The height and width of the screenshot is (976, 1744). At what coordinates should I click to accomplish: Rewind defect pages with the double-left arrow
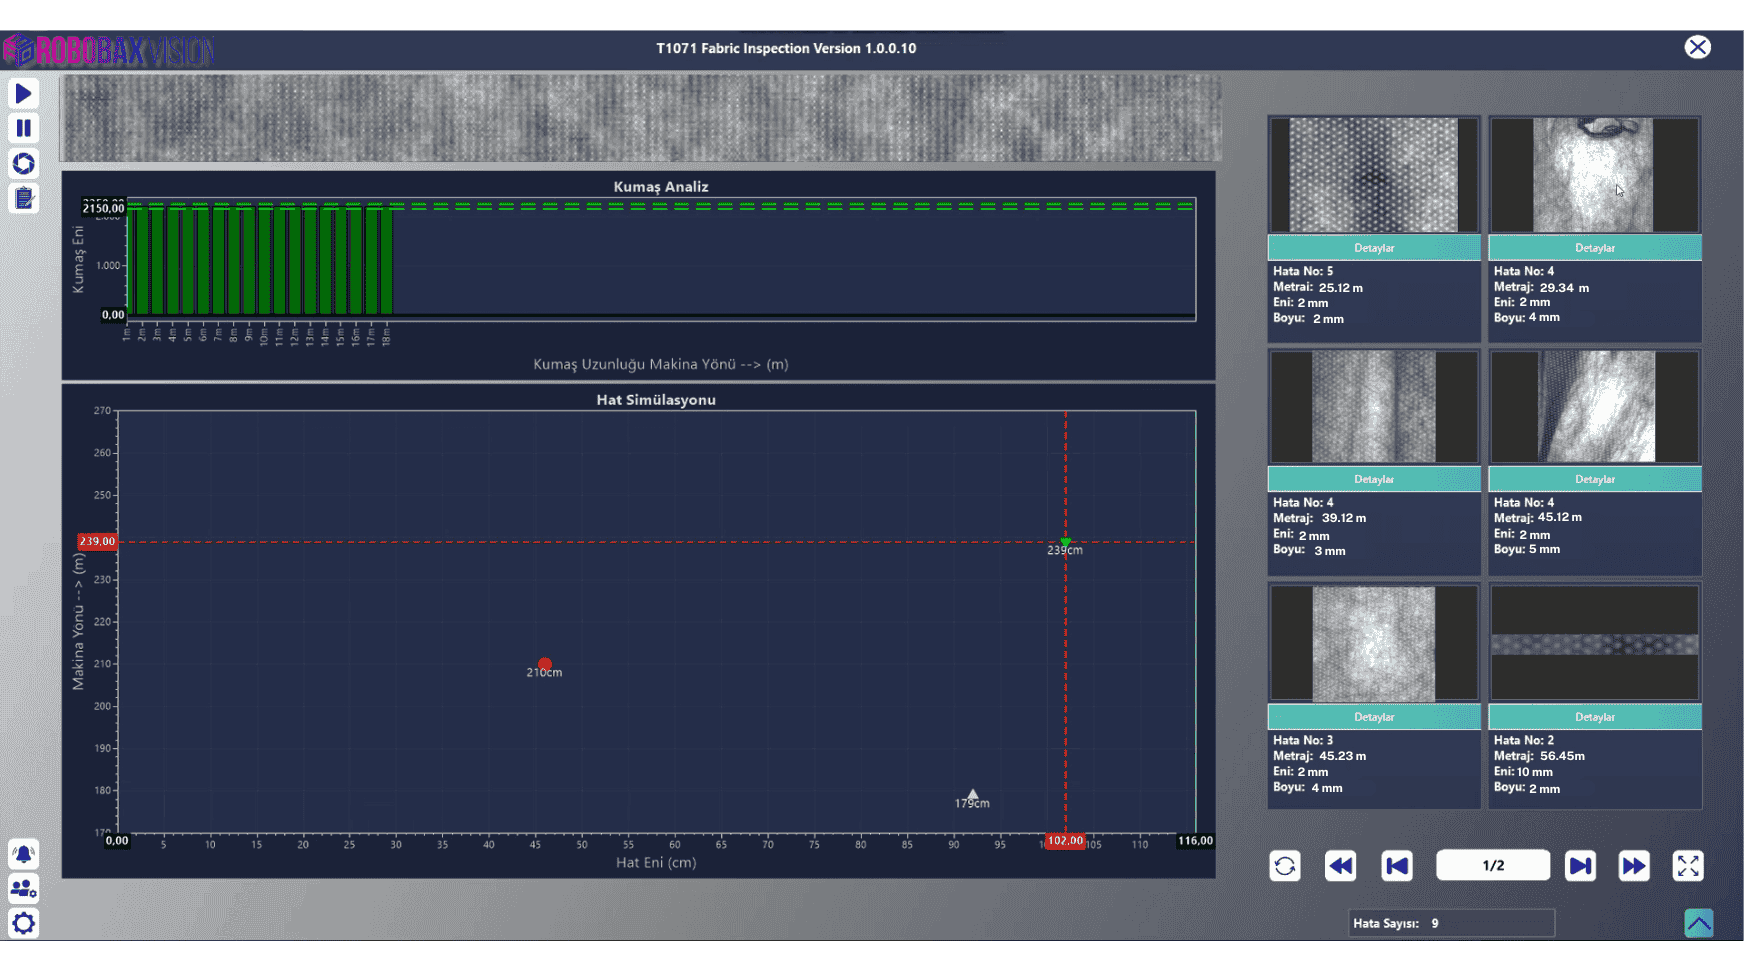tap(1341, 866)
